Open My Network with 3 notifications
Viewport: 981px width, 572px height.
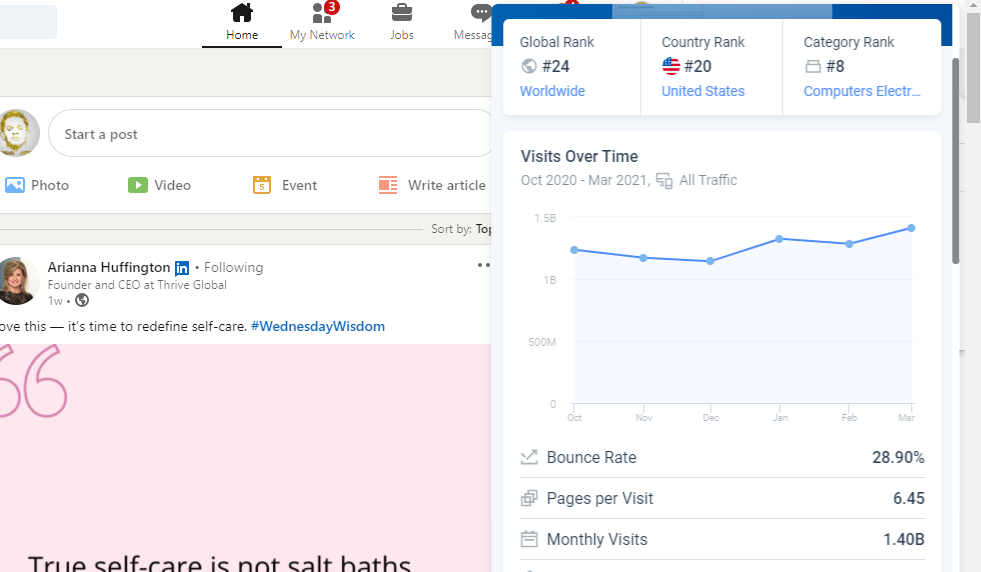[x=322, y=23]
